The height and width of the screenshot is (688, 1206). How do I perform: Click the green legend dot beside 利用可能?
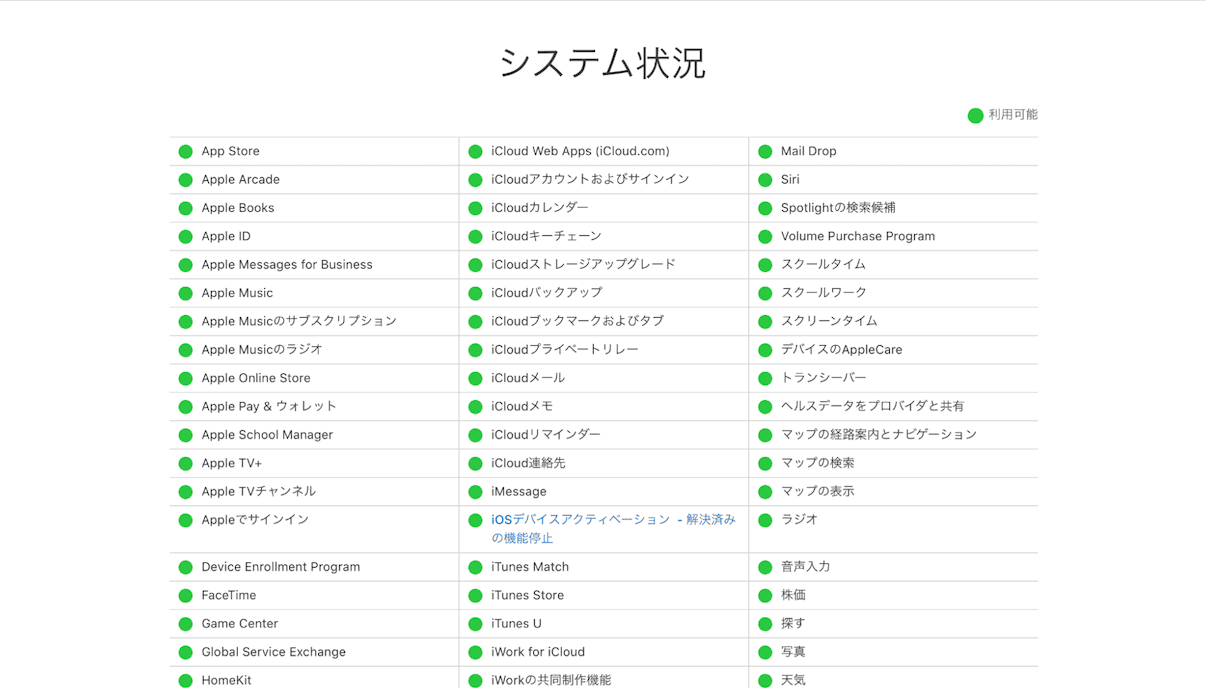975,115
